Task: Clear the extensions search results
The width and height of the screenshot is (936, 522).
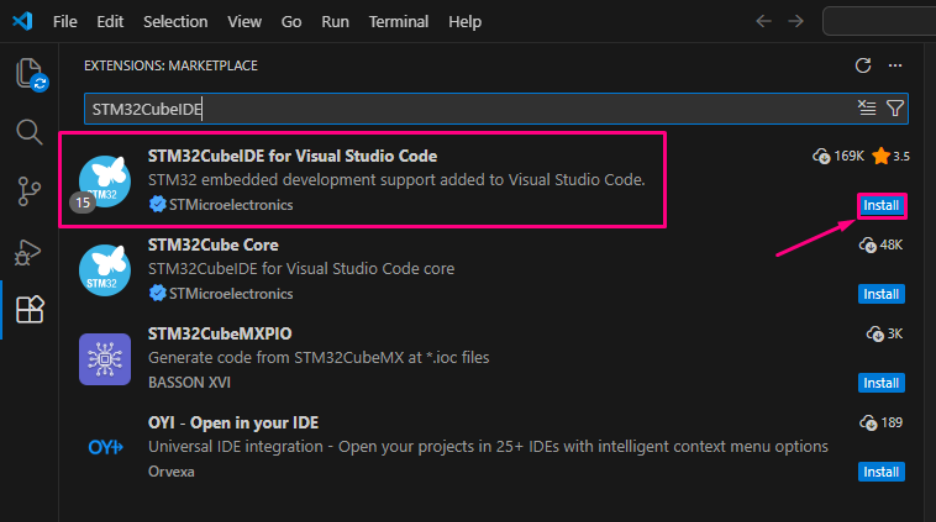Action: pos(867,108)
